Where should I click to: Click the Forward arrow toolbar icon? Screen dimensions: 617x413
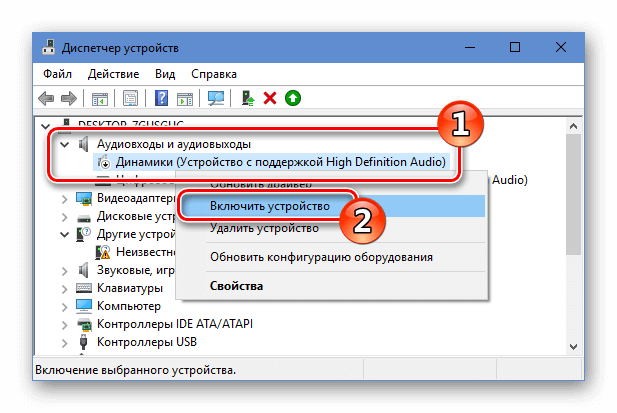(x=69, y=98)
